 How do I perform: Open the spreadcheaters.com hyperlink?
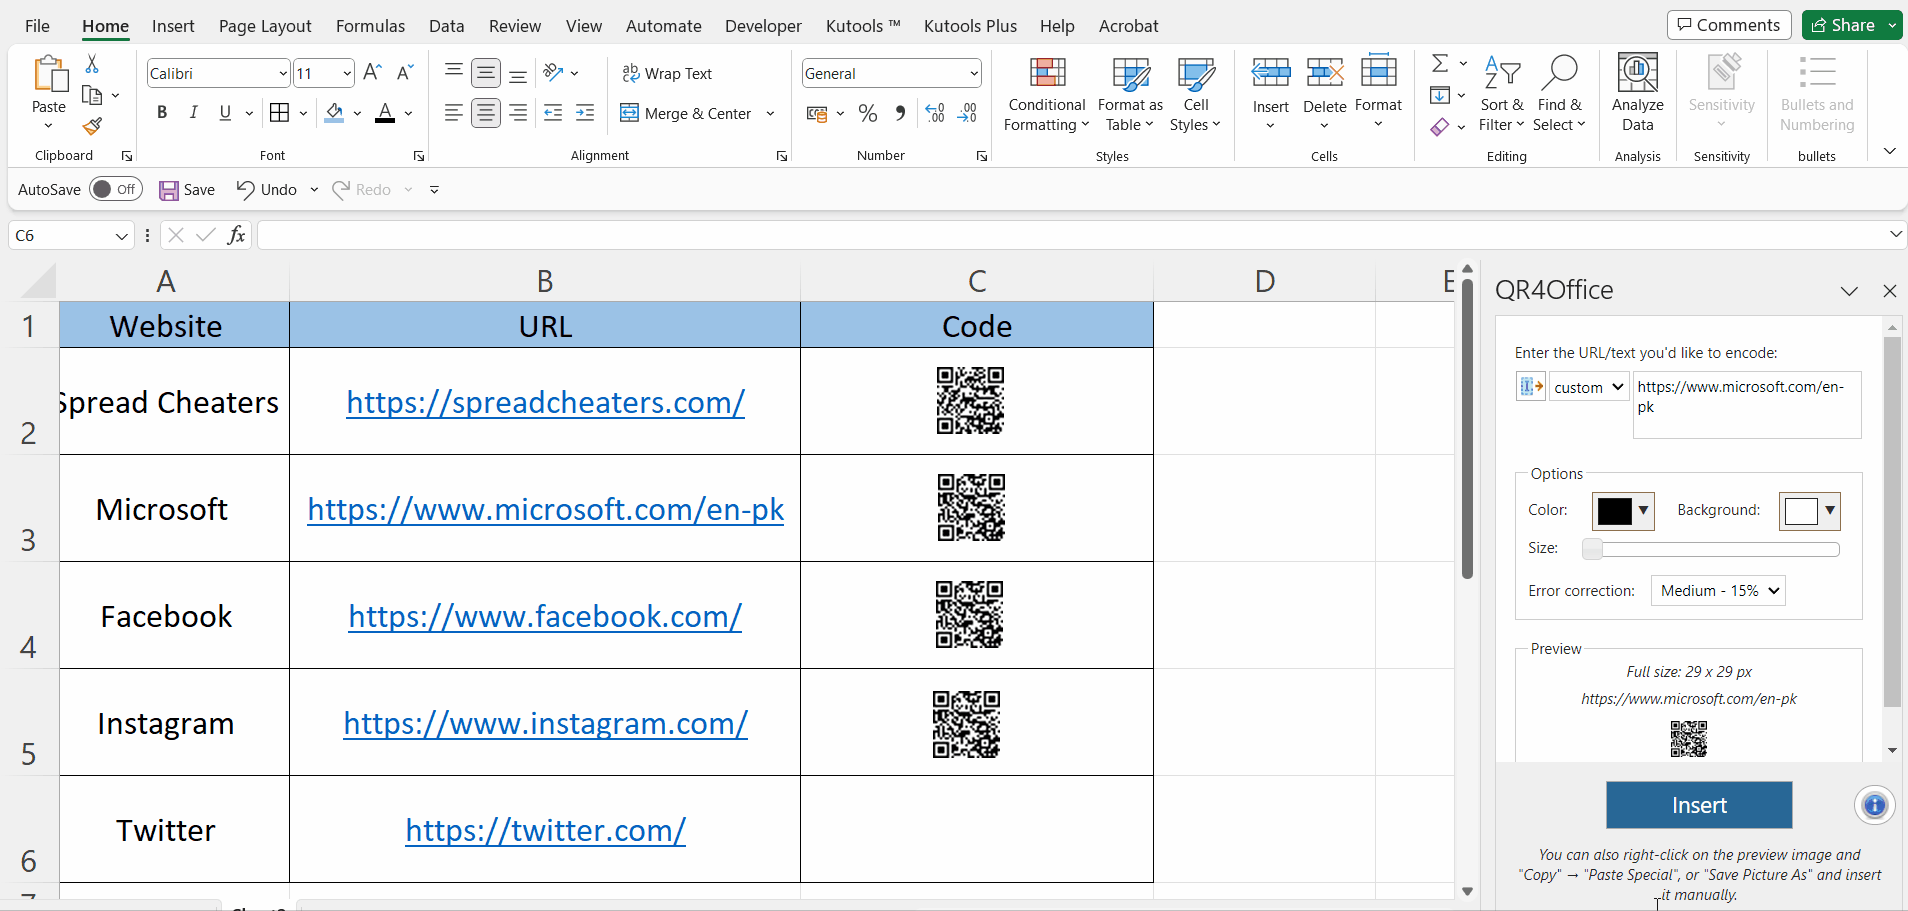tap(545, 402)
